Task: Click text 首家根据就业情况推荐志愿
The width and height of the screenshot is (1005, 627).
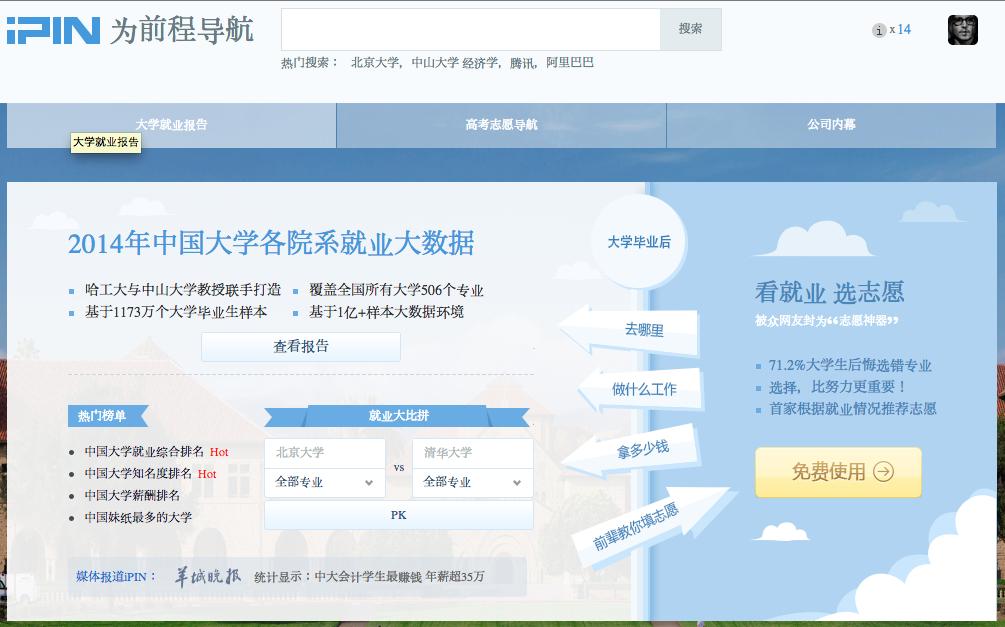Action: tap(852, 409)
